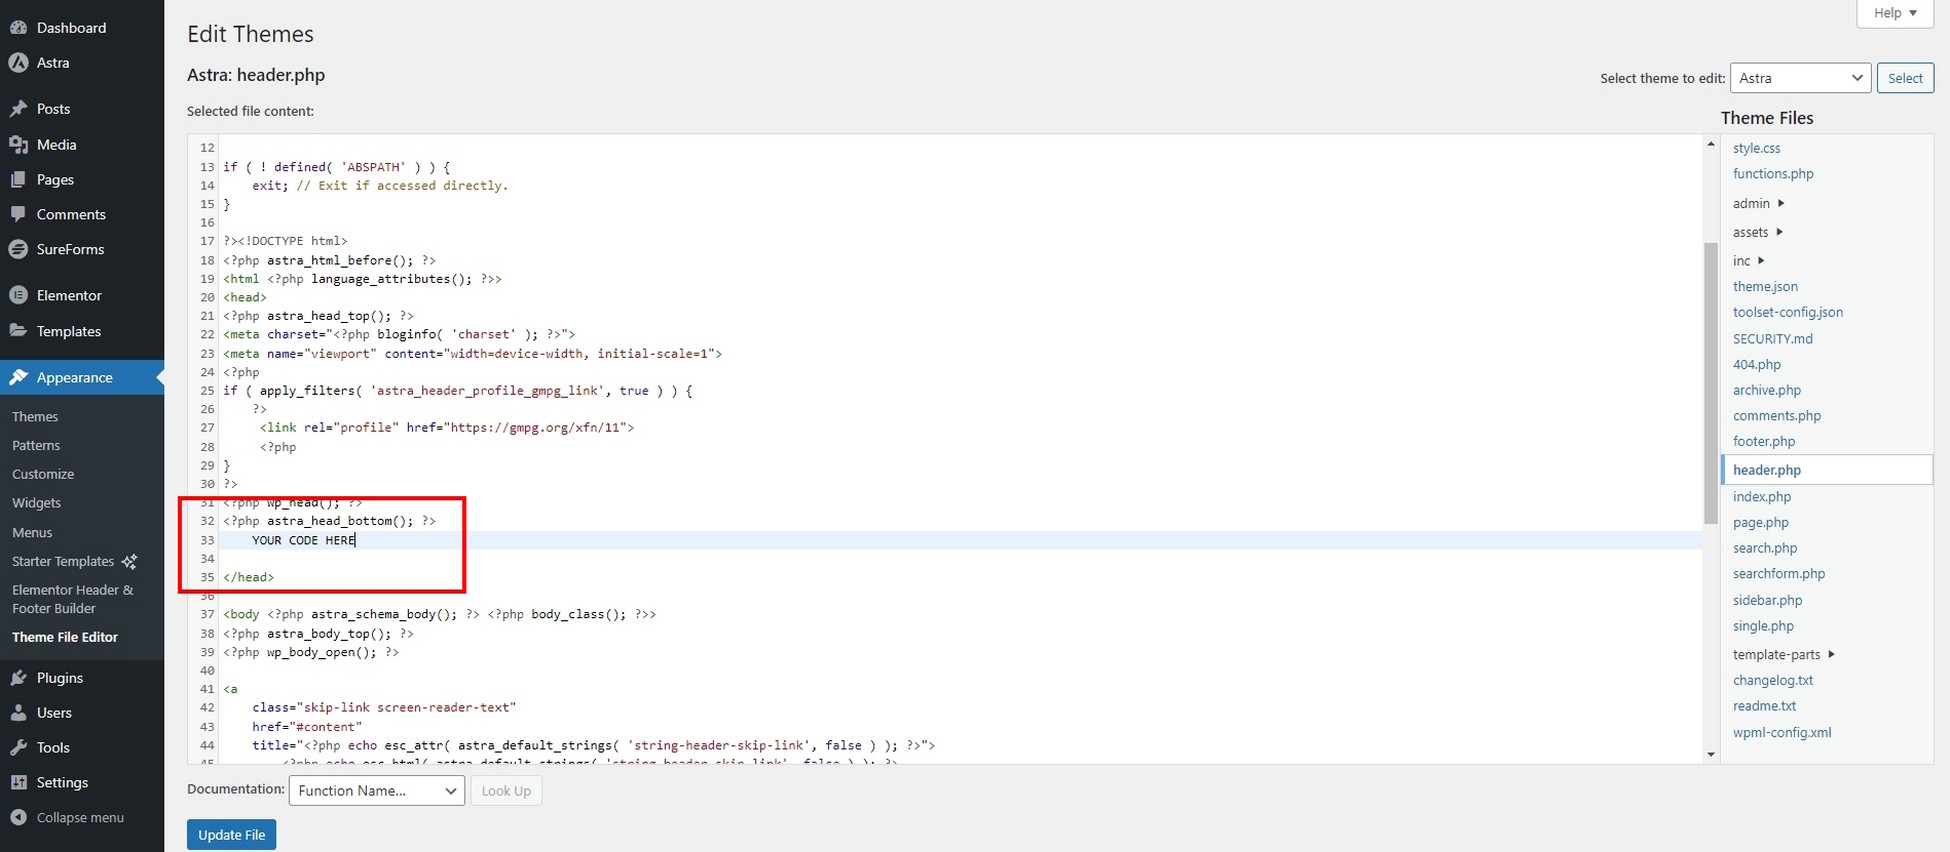Open 404.php file
Image resolution: width=1950 pixels, height=852 pixels.
pos(1757,365)
